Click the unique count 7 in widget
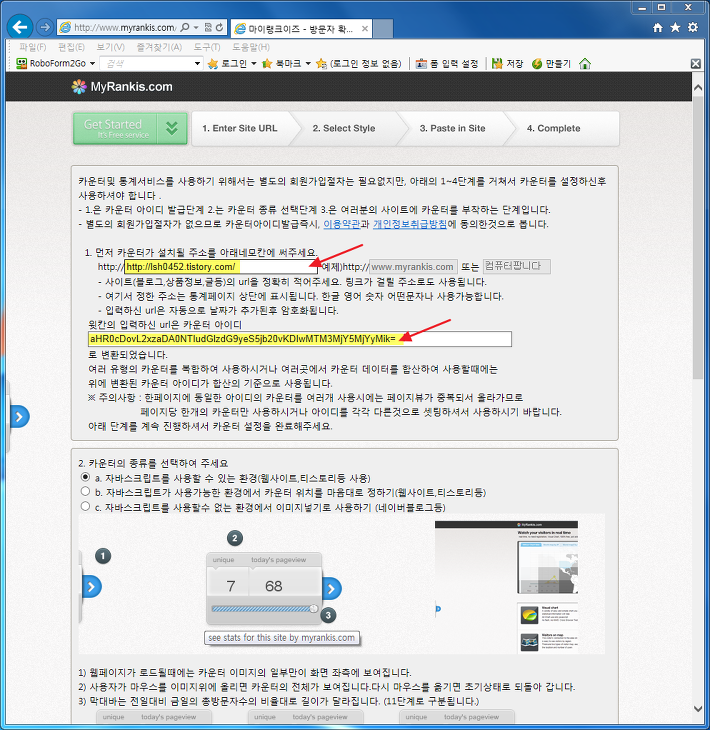This screenshot has width=710, height=730. [x=230, y=586]
